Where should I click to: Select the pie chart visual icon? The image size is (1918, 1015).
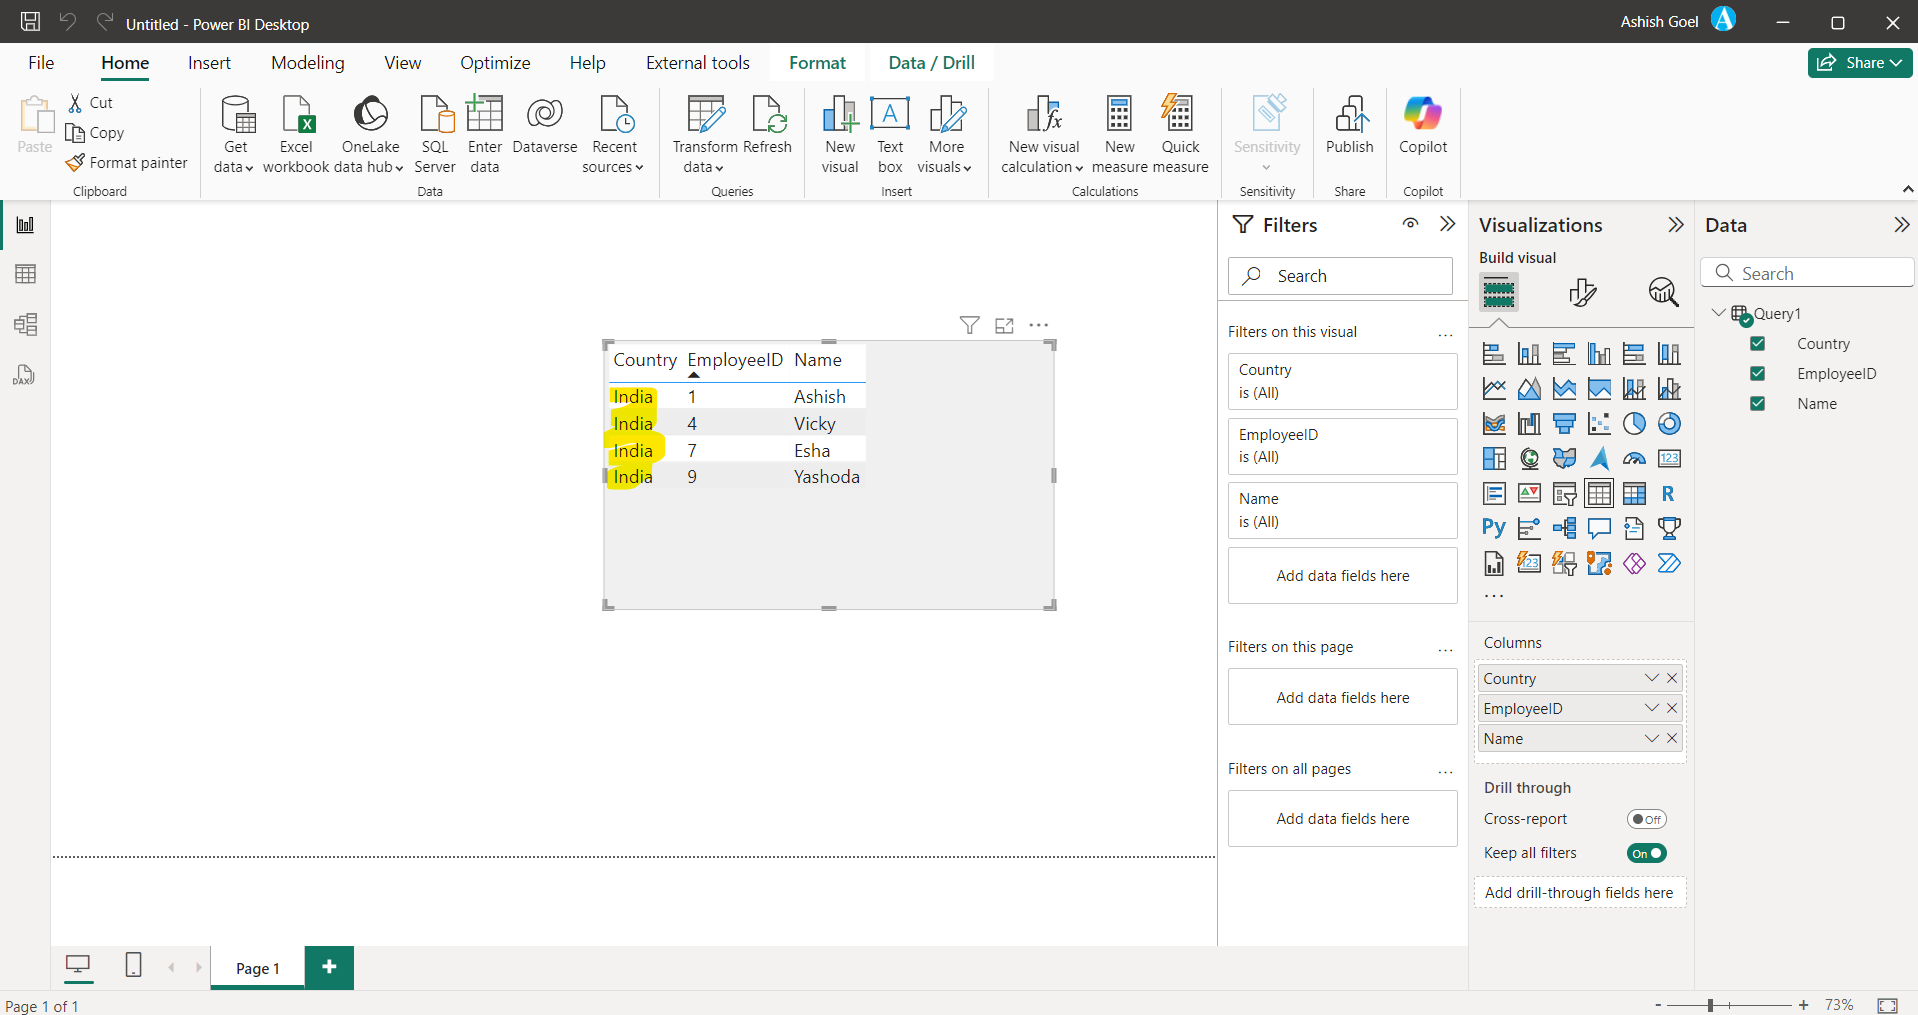(x=1634, y=423)
